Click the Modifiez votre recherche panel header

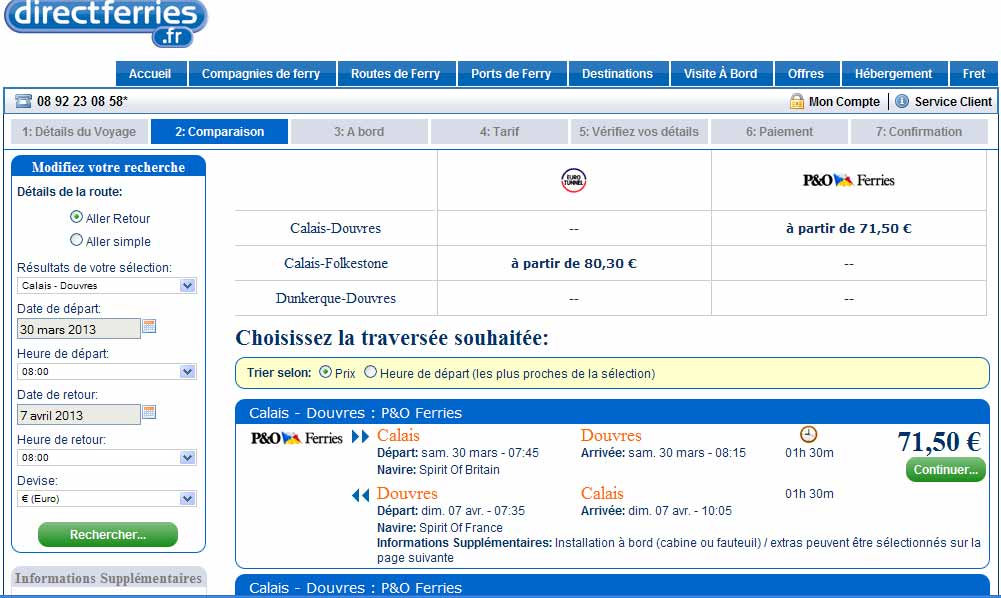109,167
